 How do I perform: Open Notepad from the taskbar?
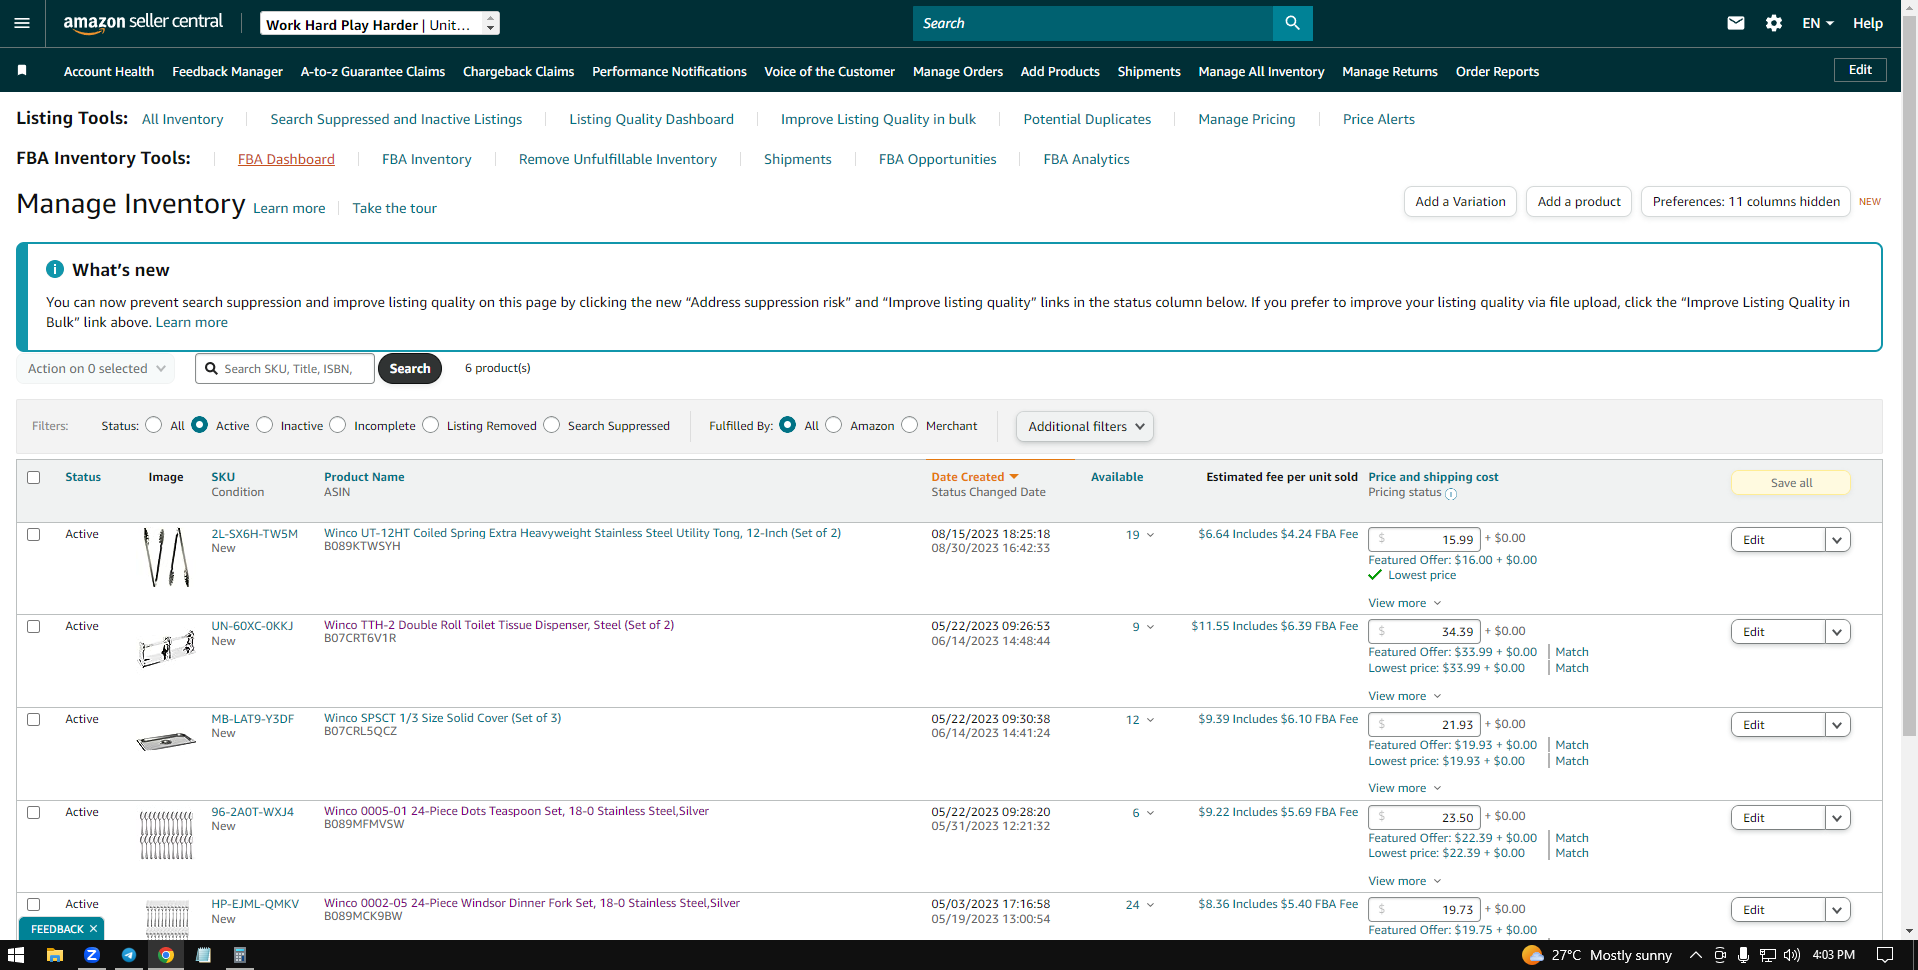(x=203, y=955)
